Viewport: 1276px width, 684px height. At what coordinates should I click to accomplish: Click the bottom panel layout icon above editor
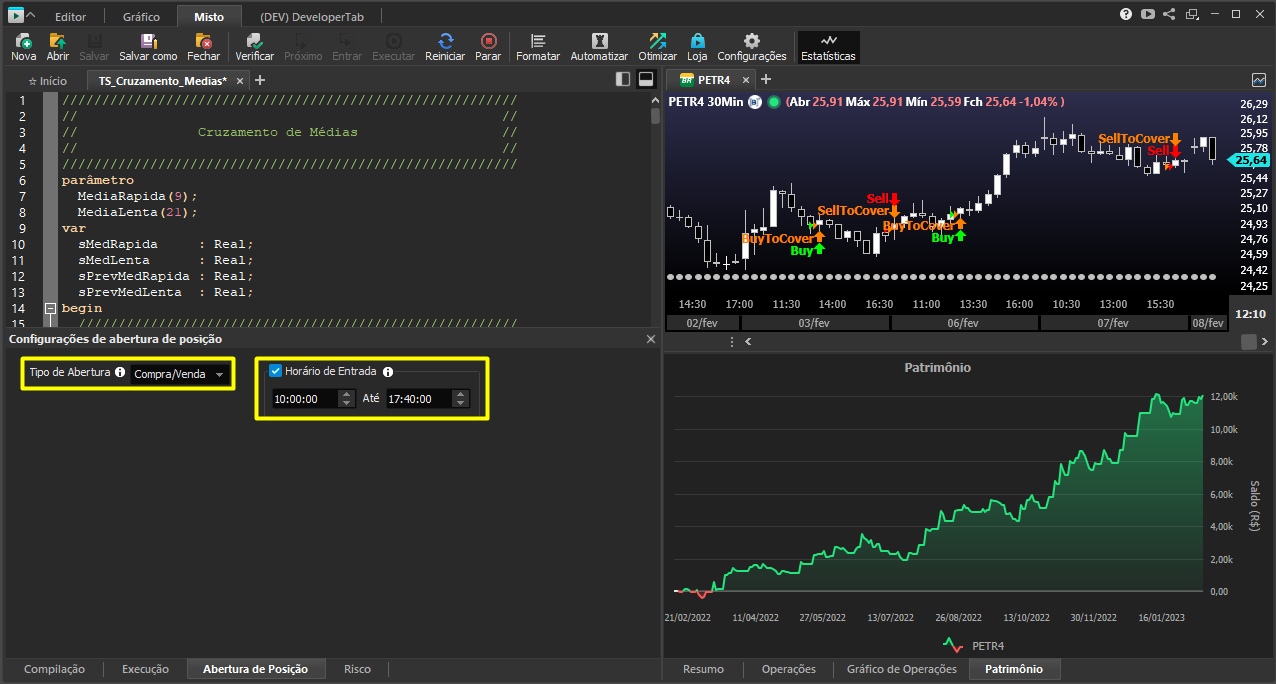[x=646, y=79]
